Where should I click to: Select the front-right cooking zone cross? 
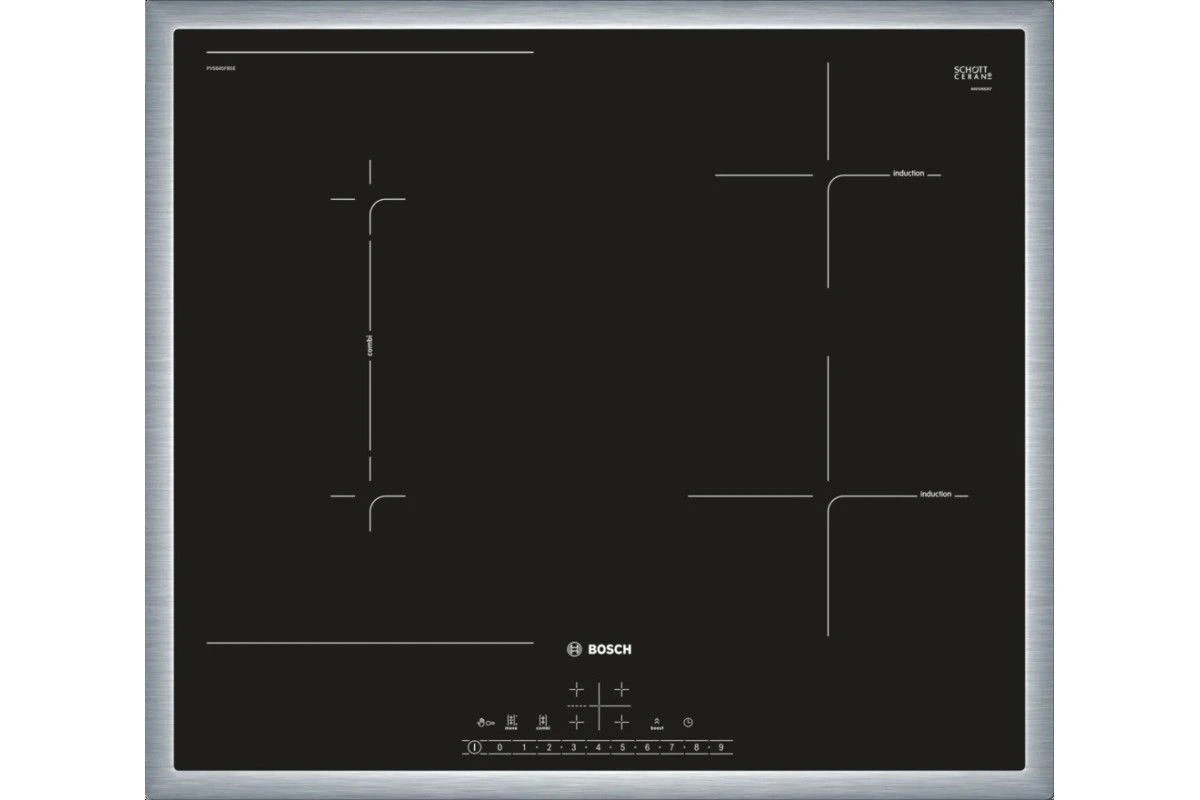coord(621,722)
